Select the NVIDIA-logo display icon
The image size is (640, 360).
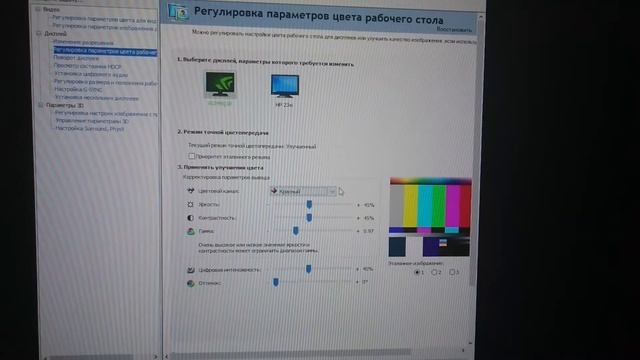tap(220, 84)
